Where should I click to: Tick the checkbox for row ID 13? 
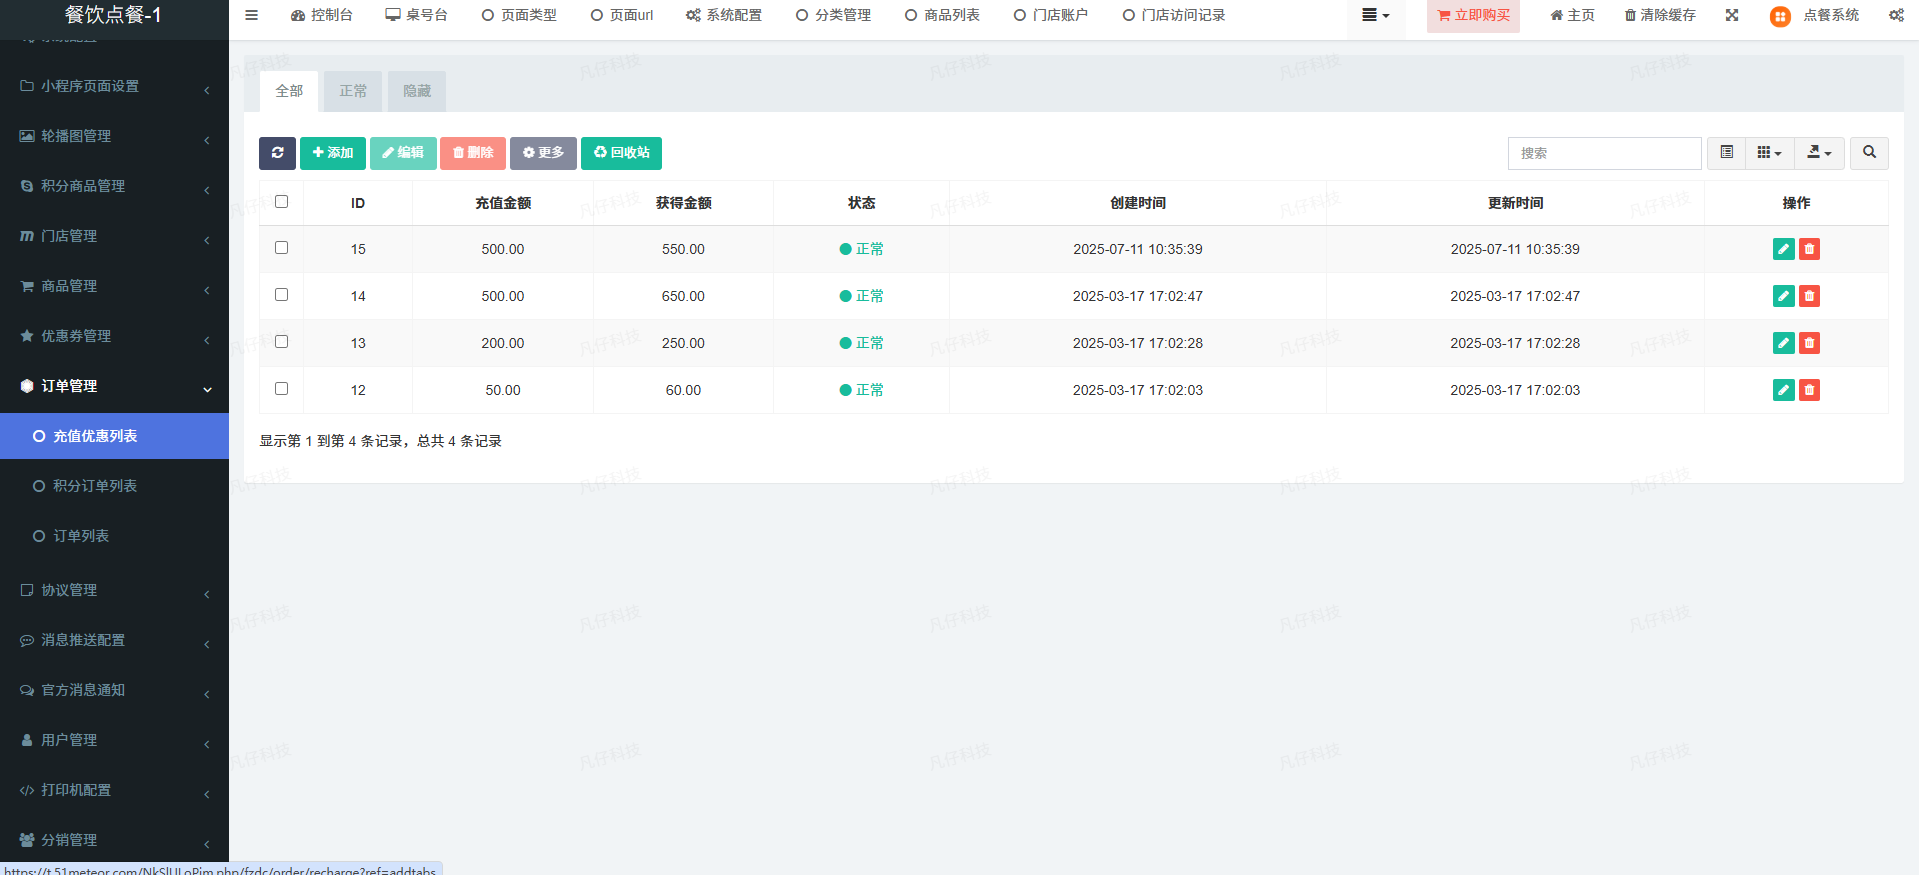click(281, 342)
